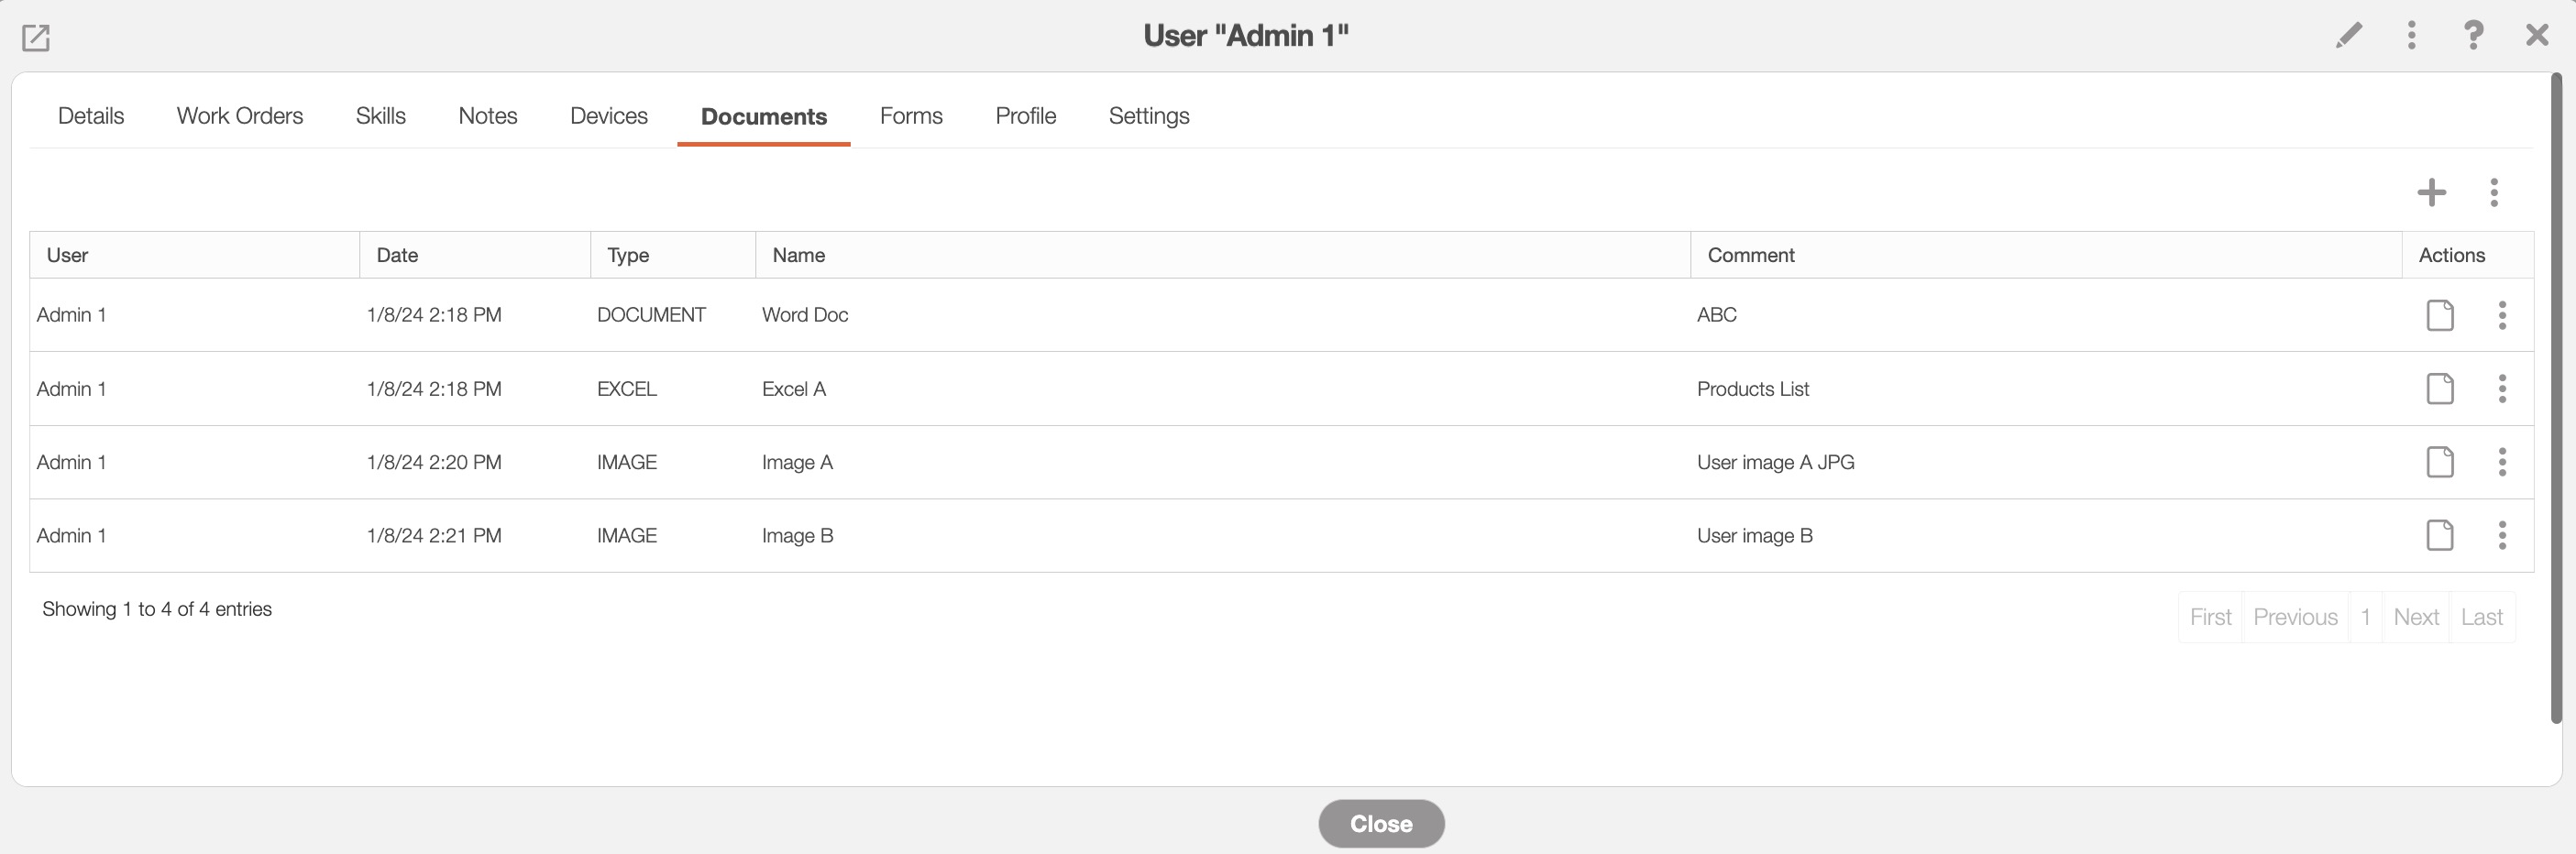2576x854 pixels.
Task: Click the vertical scrollbar of the dialog
Action: tap(2556, 400)
